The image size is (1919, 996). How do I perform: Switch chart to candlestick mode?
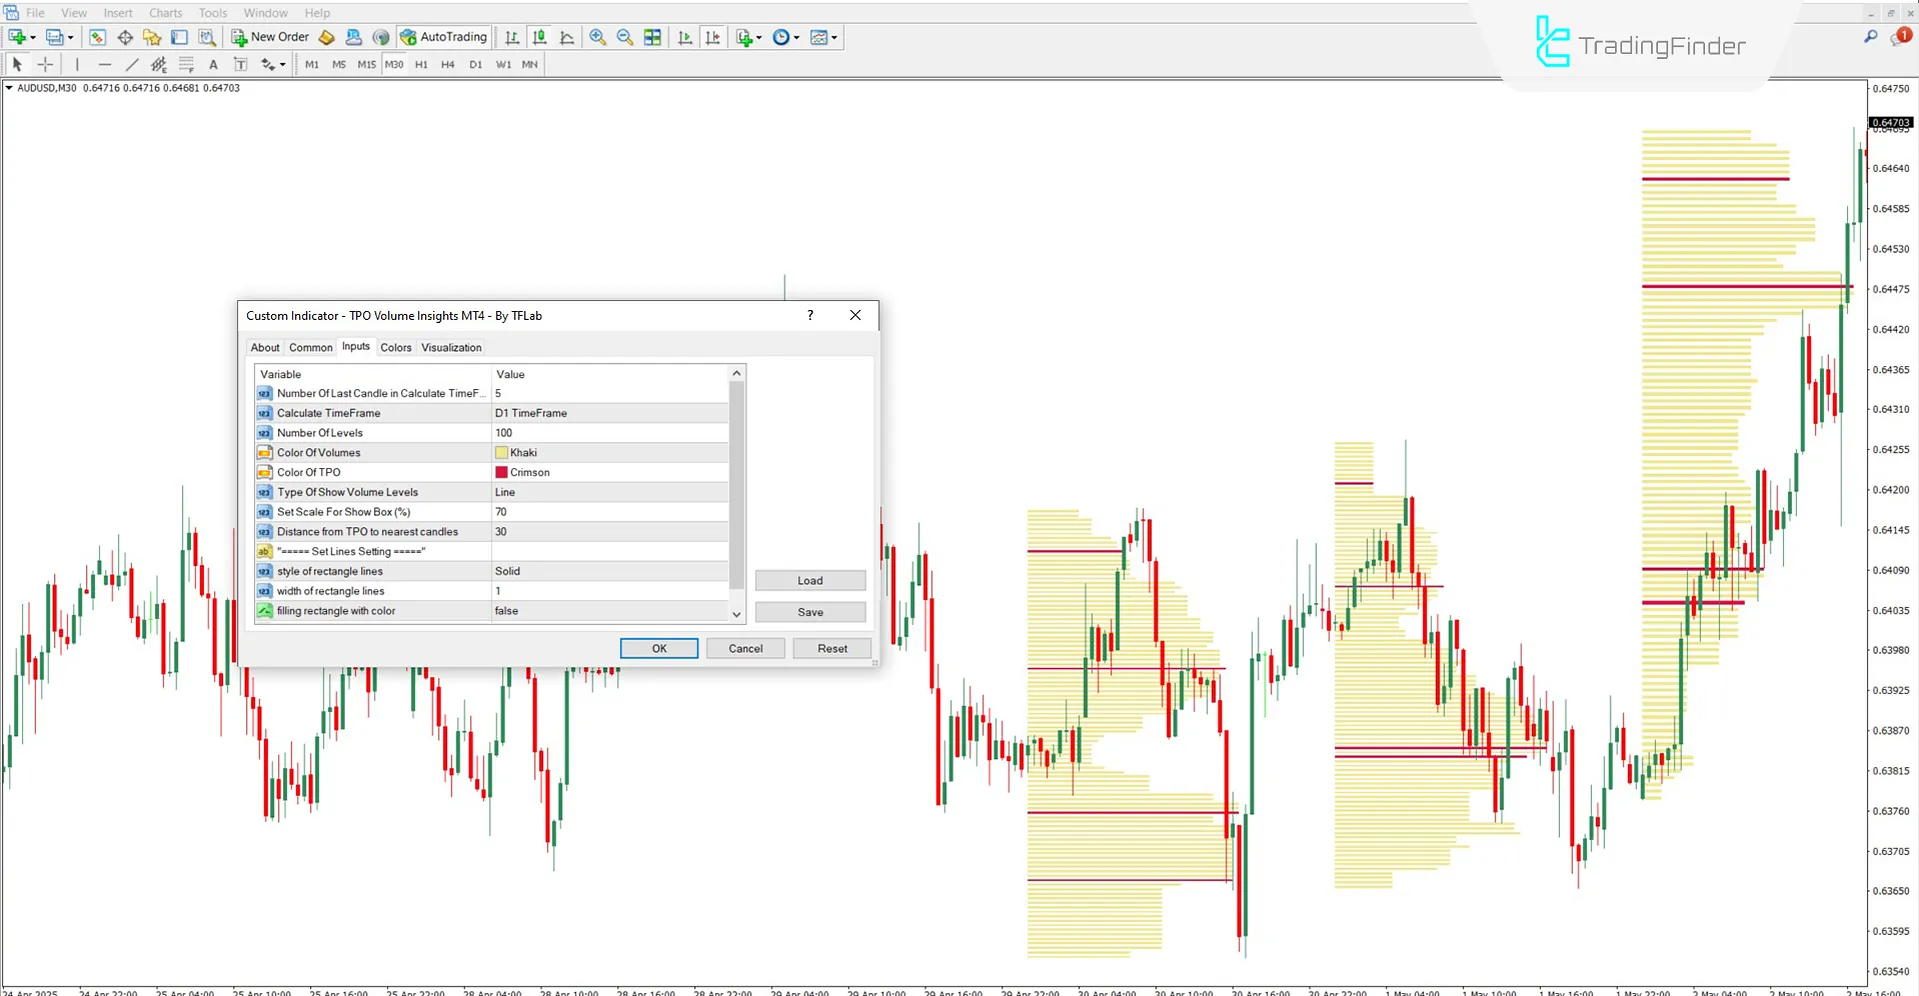tap(539, 37)
